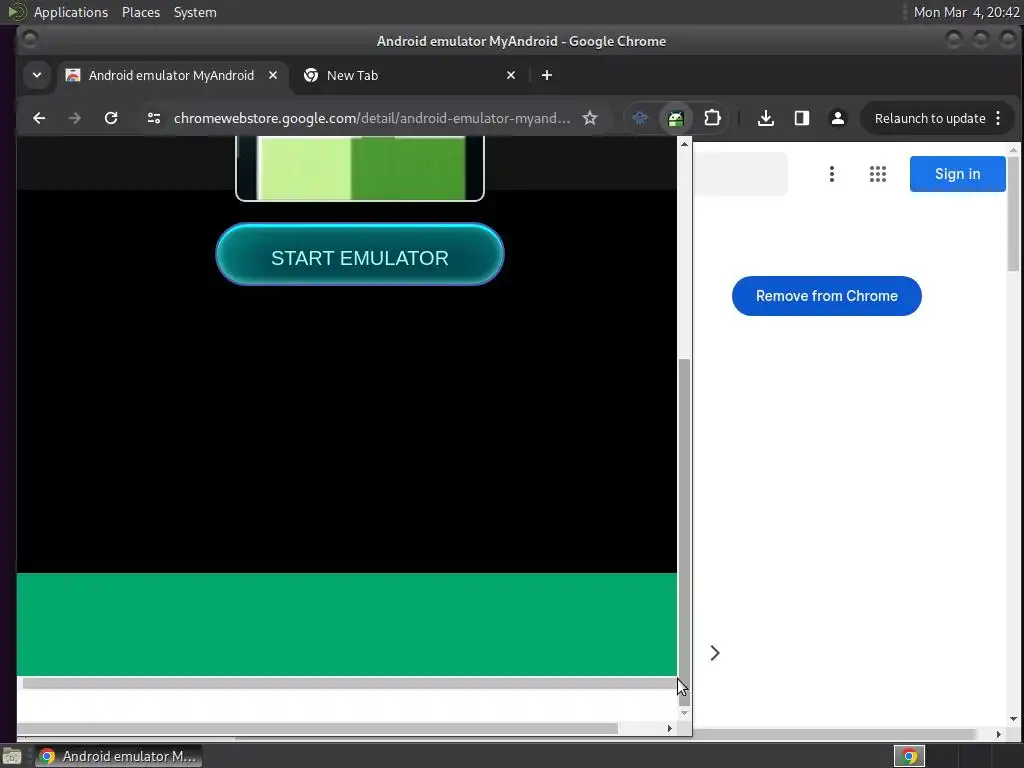Close the New Tab tab
The image size is (1024, 768).
[511, 75]
